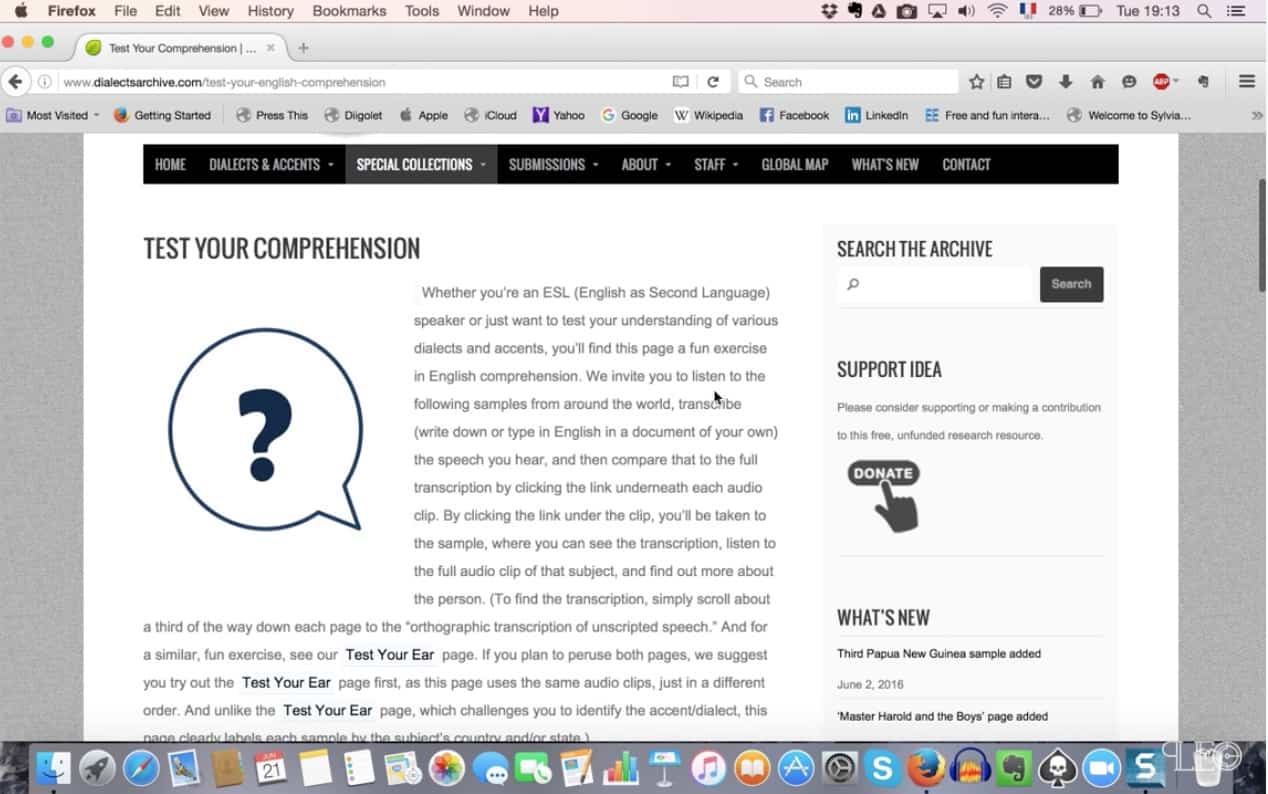Go to the Firefox home page icon
This screenshot has height=794, width=1268.
(x=1097, y=82)
